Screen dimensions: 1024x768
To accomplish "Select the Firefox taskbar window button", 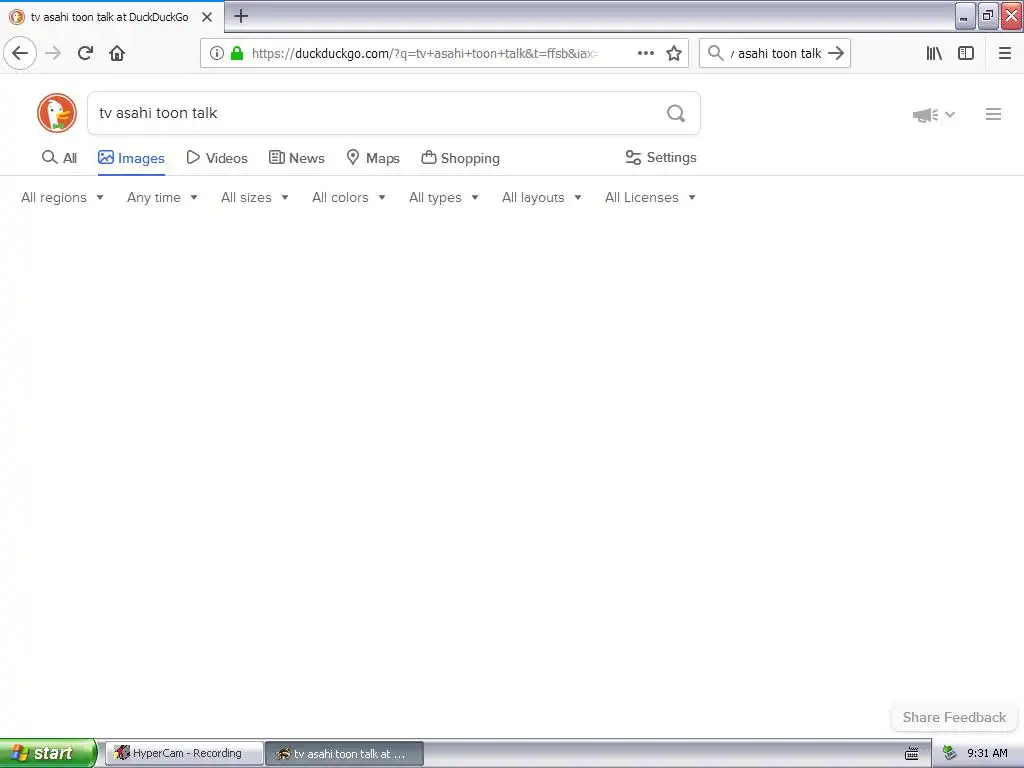I will click(x=345, y=753).
